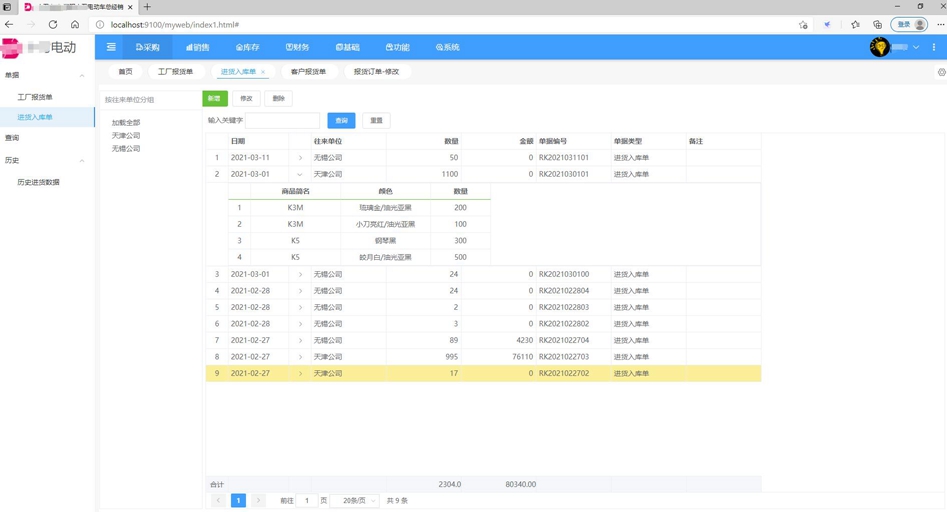Screen dimensions: 947x512
Task: Select 历史进货数据 in the sidebar
Action: tap(39, 182)
